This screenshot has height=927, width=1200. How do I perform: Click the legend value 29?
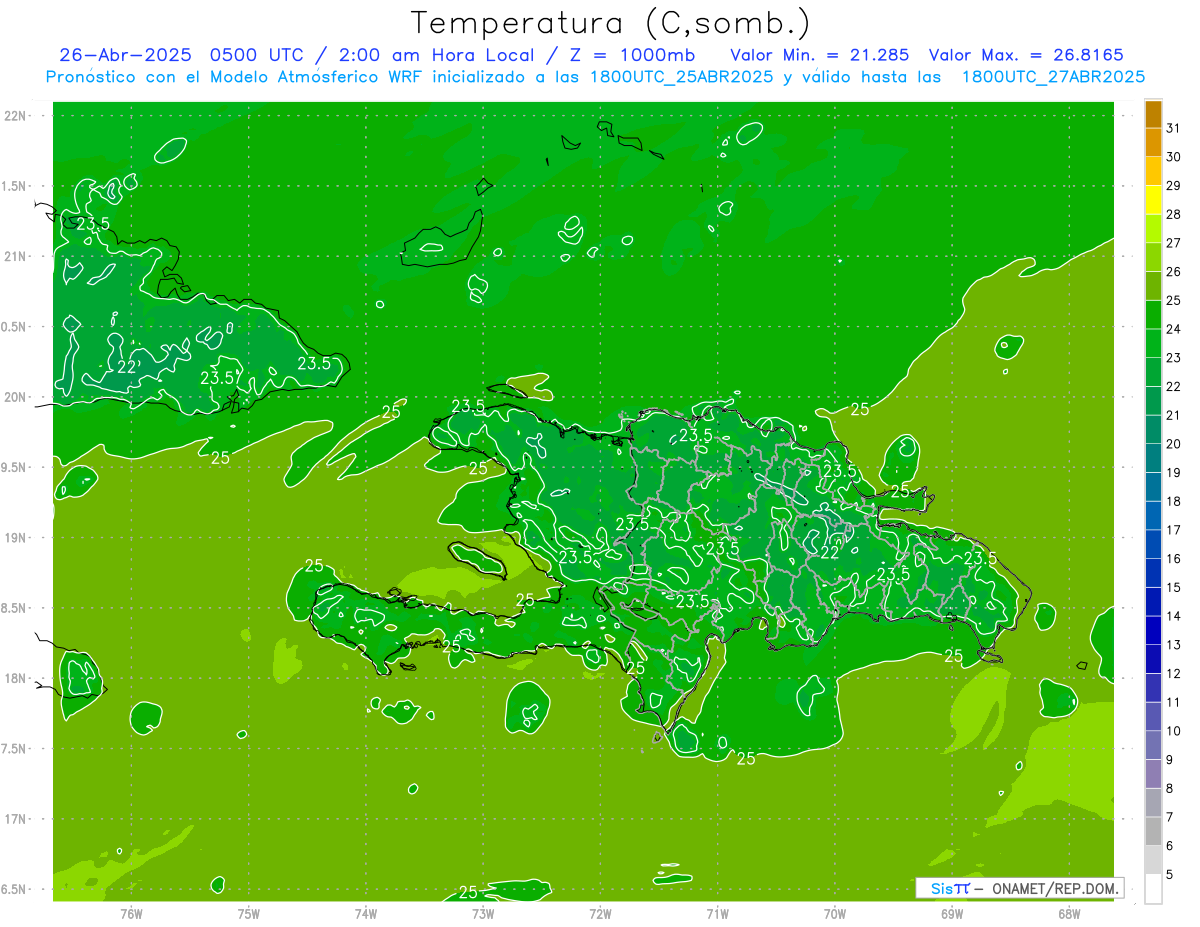[x=1173, y=186]
